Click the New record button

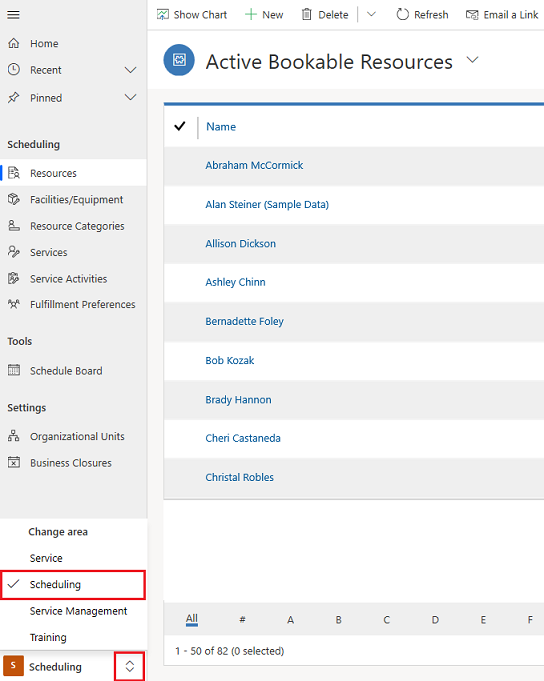(x=264, y=15)
